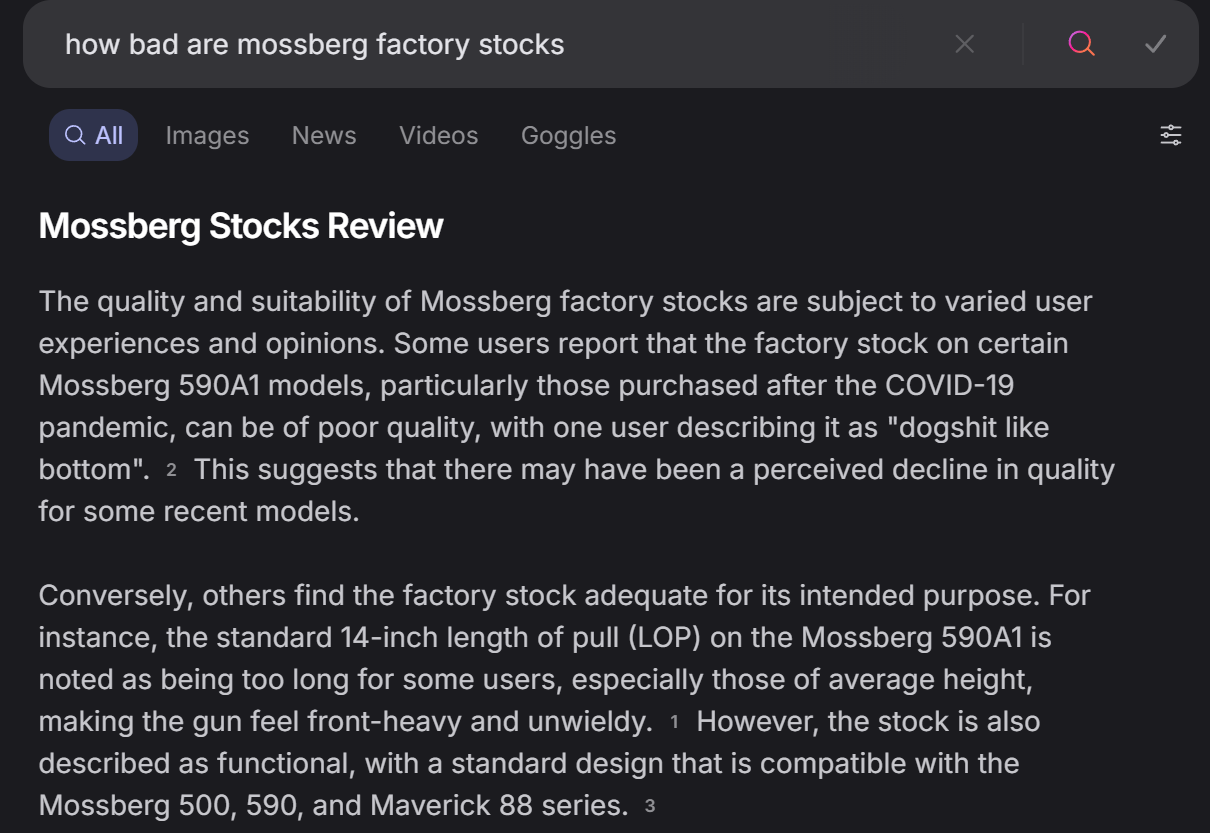Image resolution: width=1210 pixels, height=833 pixels.
Task: Open the search filter settings sliders icon
Action: 1170,135
